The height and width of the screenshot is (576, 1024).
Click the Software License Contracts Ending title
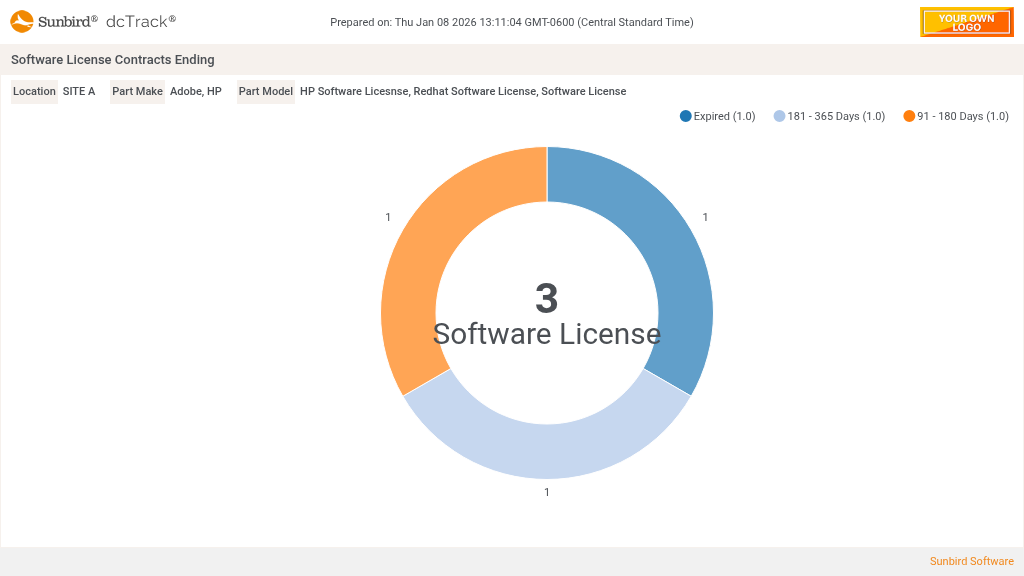coord(112,60)
